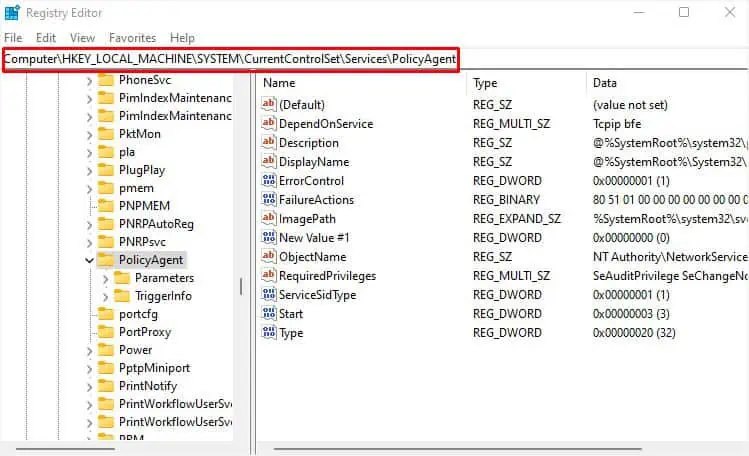Select the PortProxy key in tree

[144, 332]
